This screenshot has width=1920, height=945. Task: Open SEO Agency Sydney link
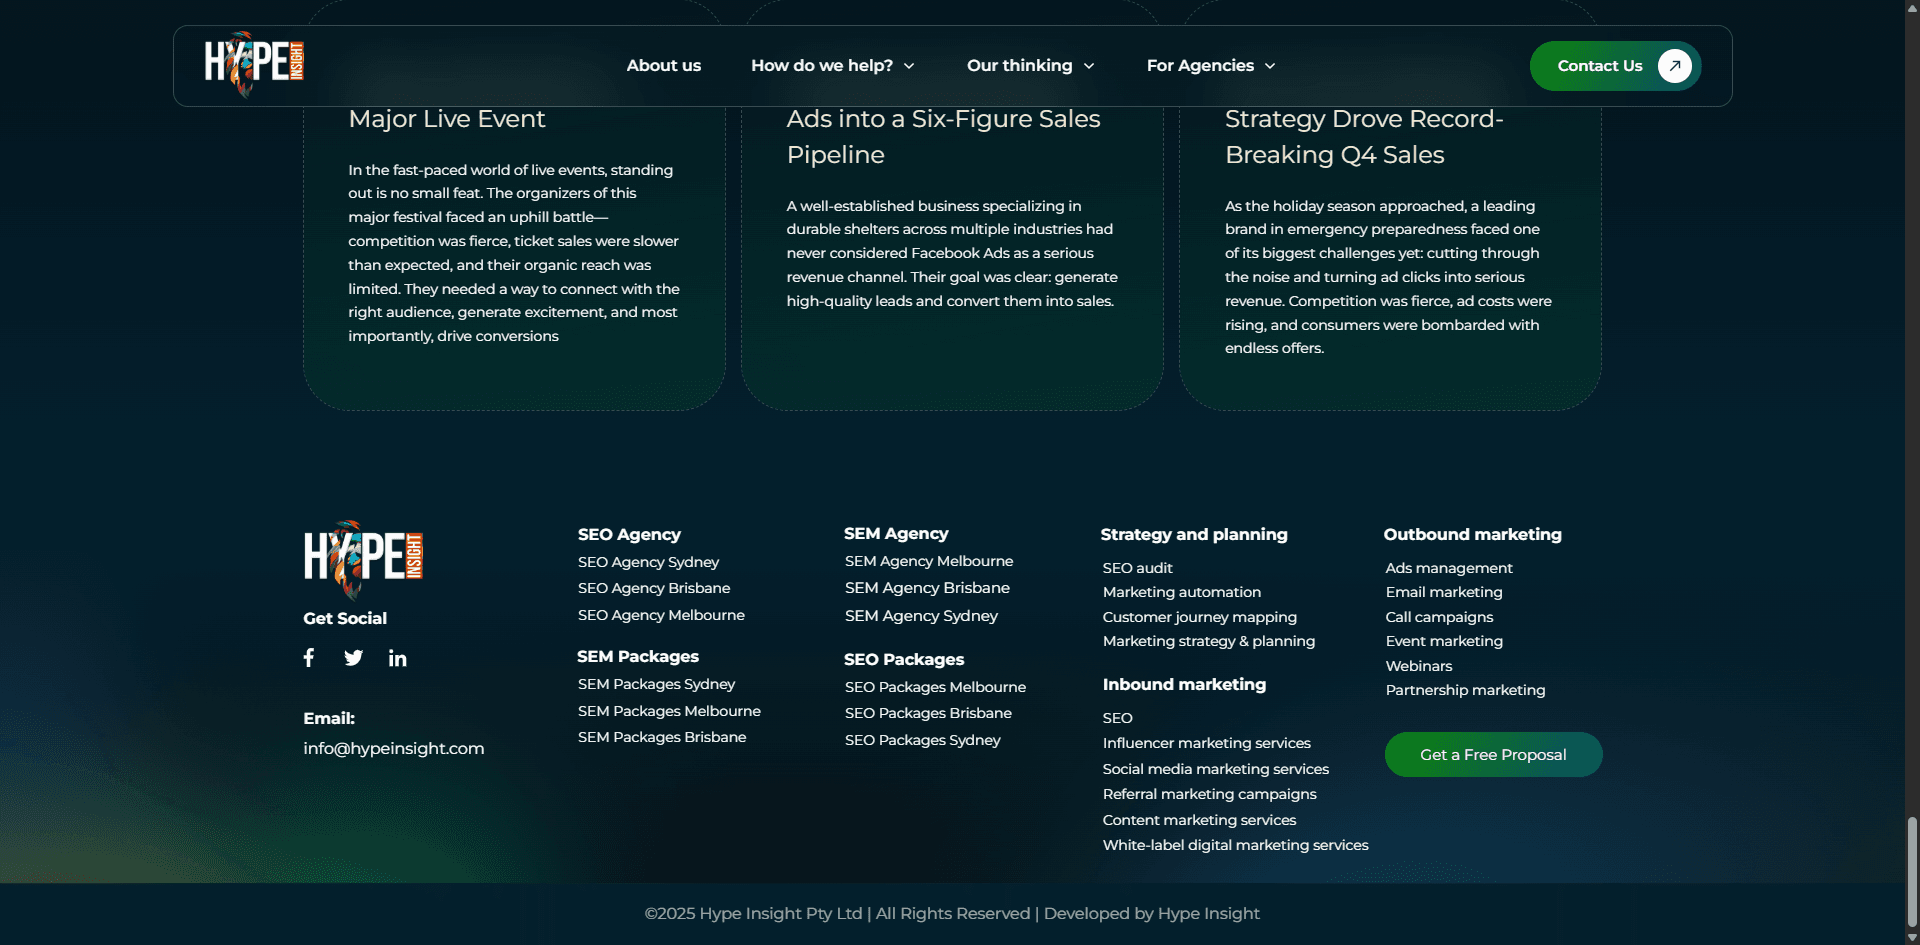(648, 562)
